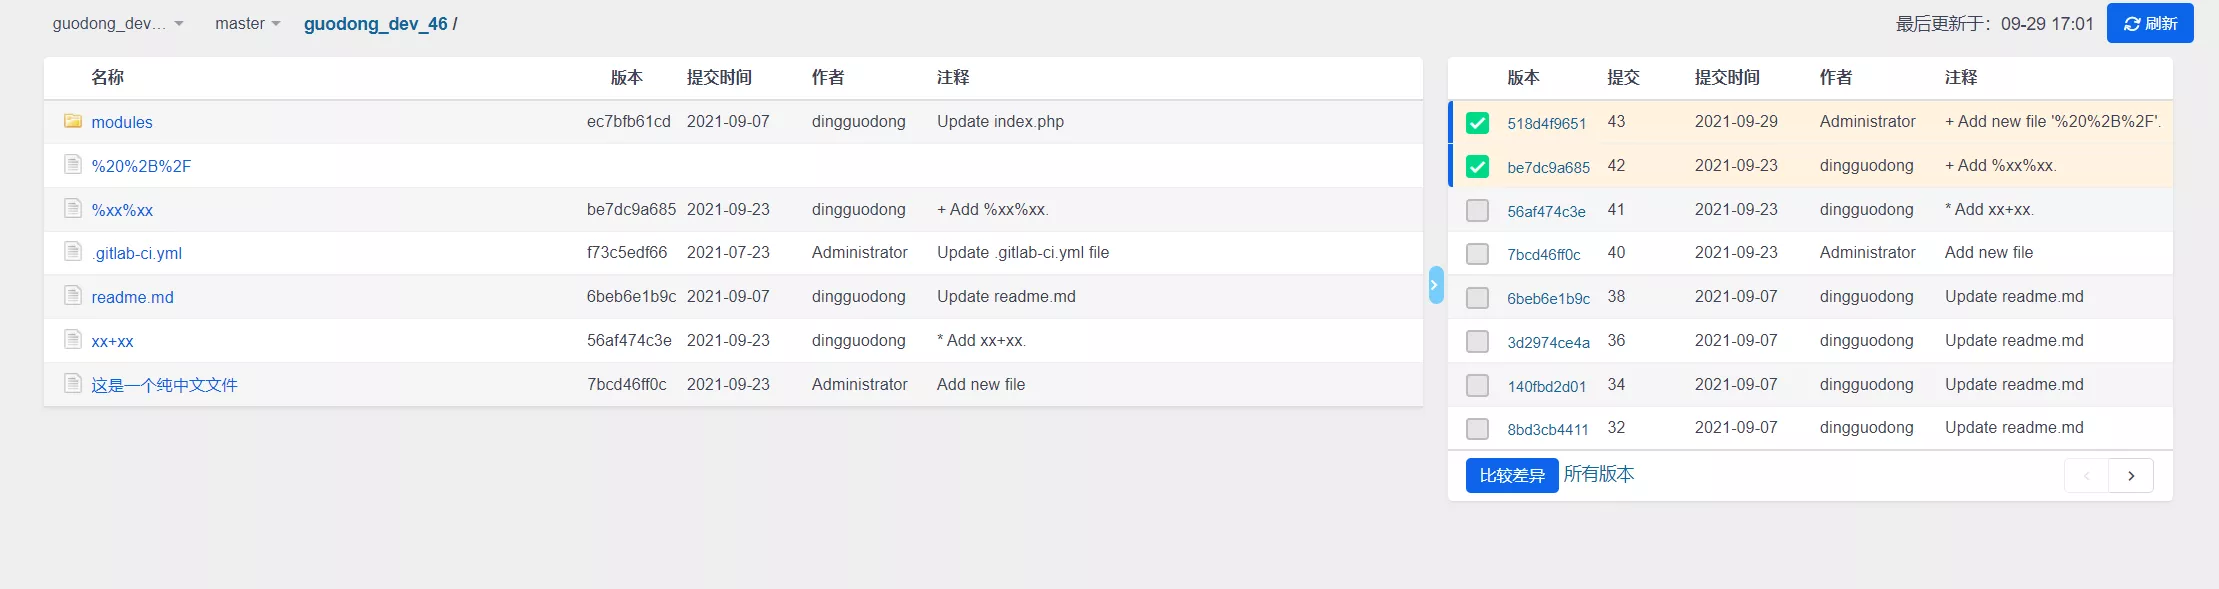The width and height of the screenshot is (2219, 589).
Task: Click the 最后更新于 timestamp text
Action: coord(1995,23)
